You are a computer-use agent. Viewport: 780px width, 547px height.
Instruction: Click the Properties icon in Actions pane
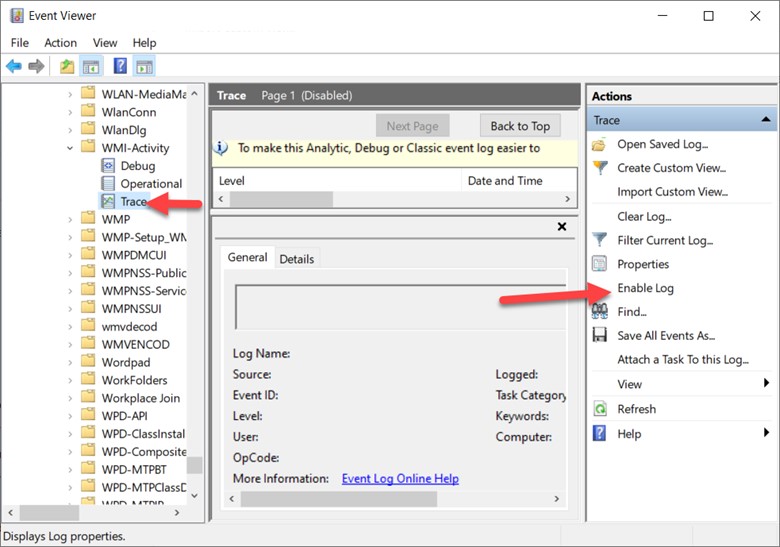click(600, 264)
